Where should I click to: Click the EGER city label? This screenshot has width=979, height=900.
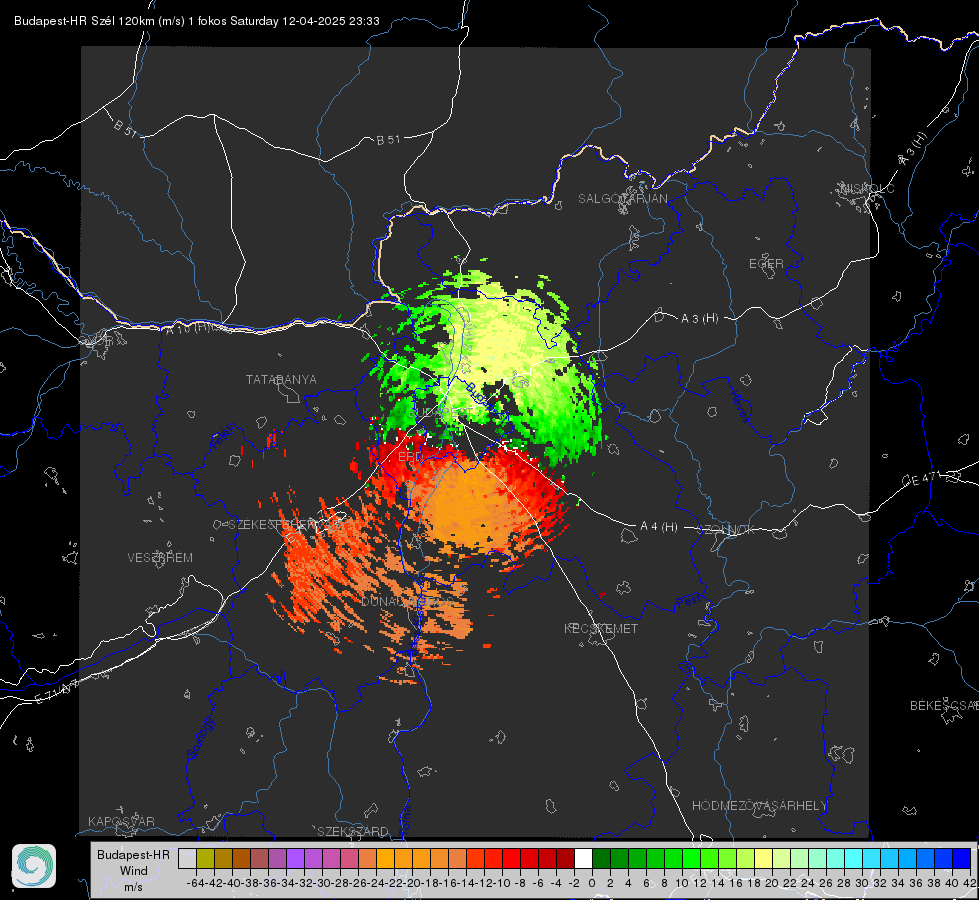click(766, 264)
